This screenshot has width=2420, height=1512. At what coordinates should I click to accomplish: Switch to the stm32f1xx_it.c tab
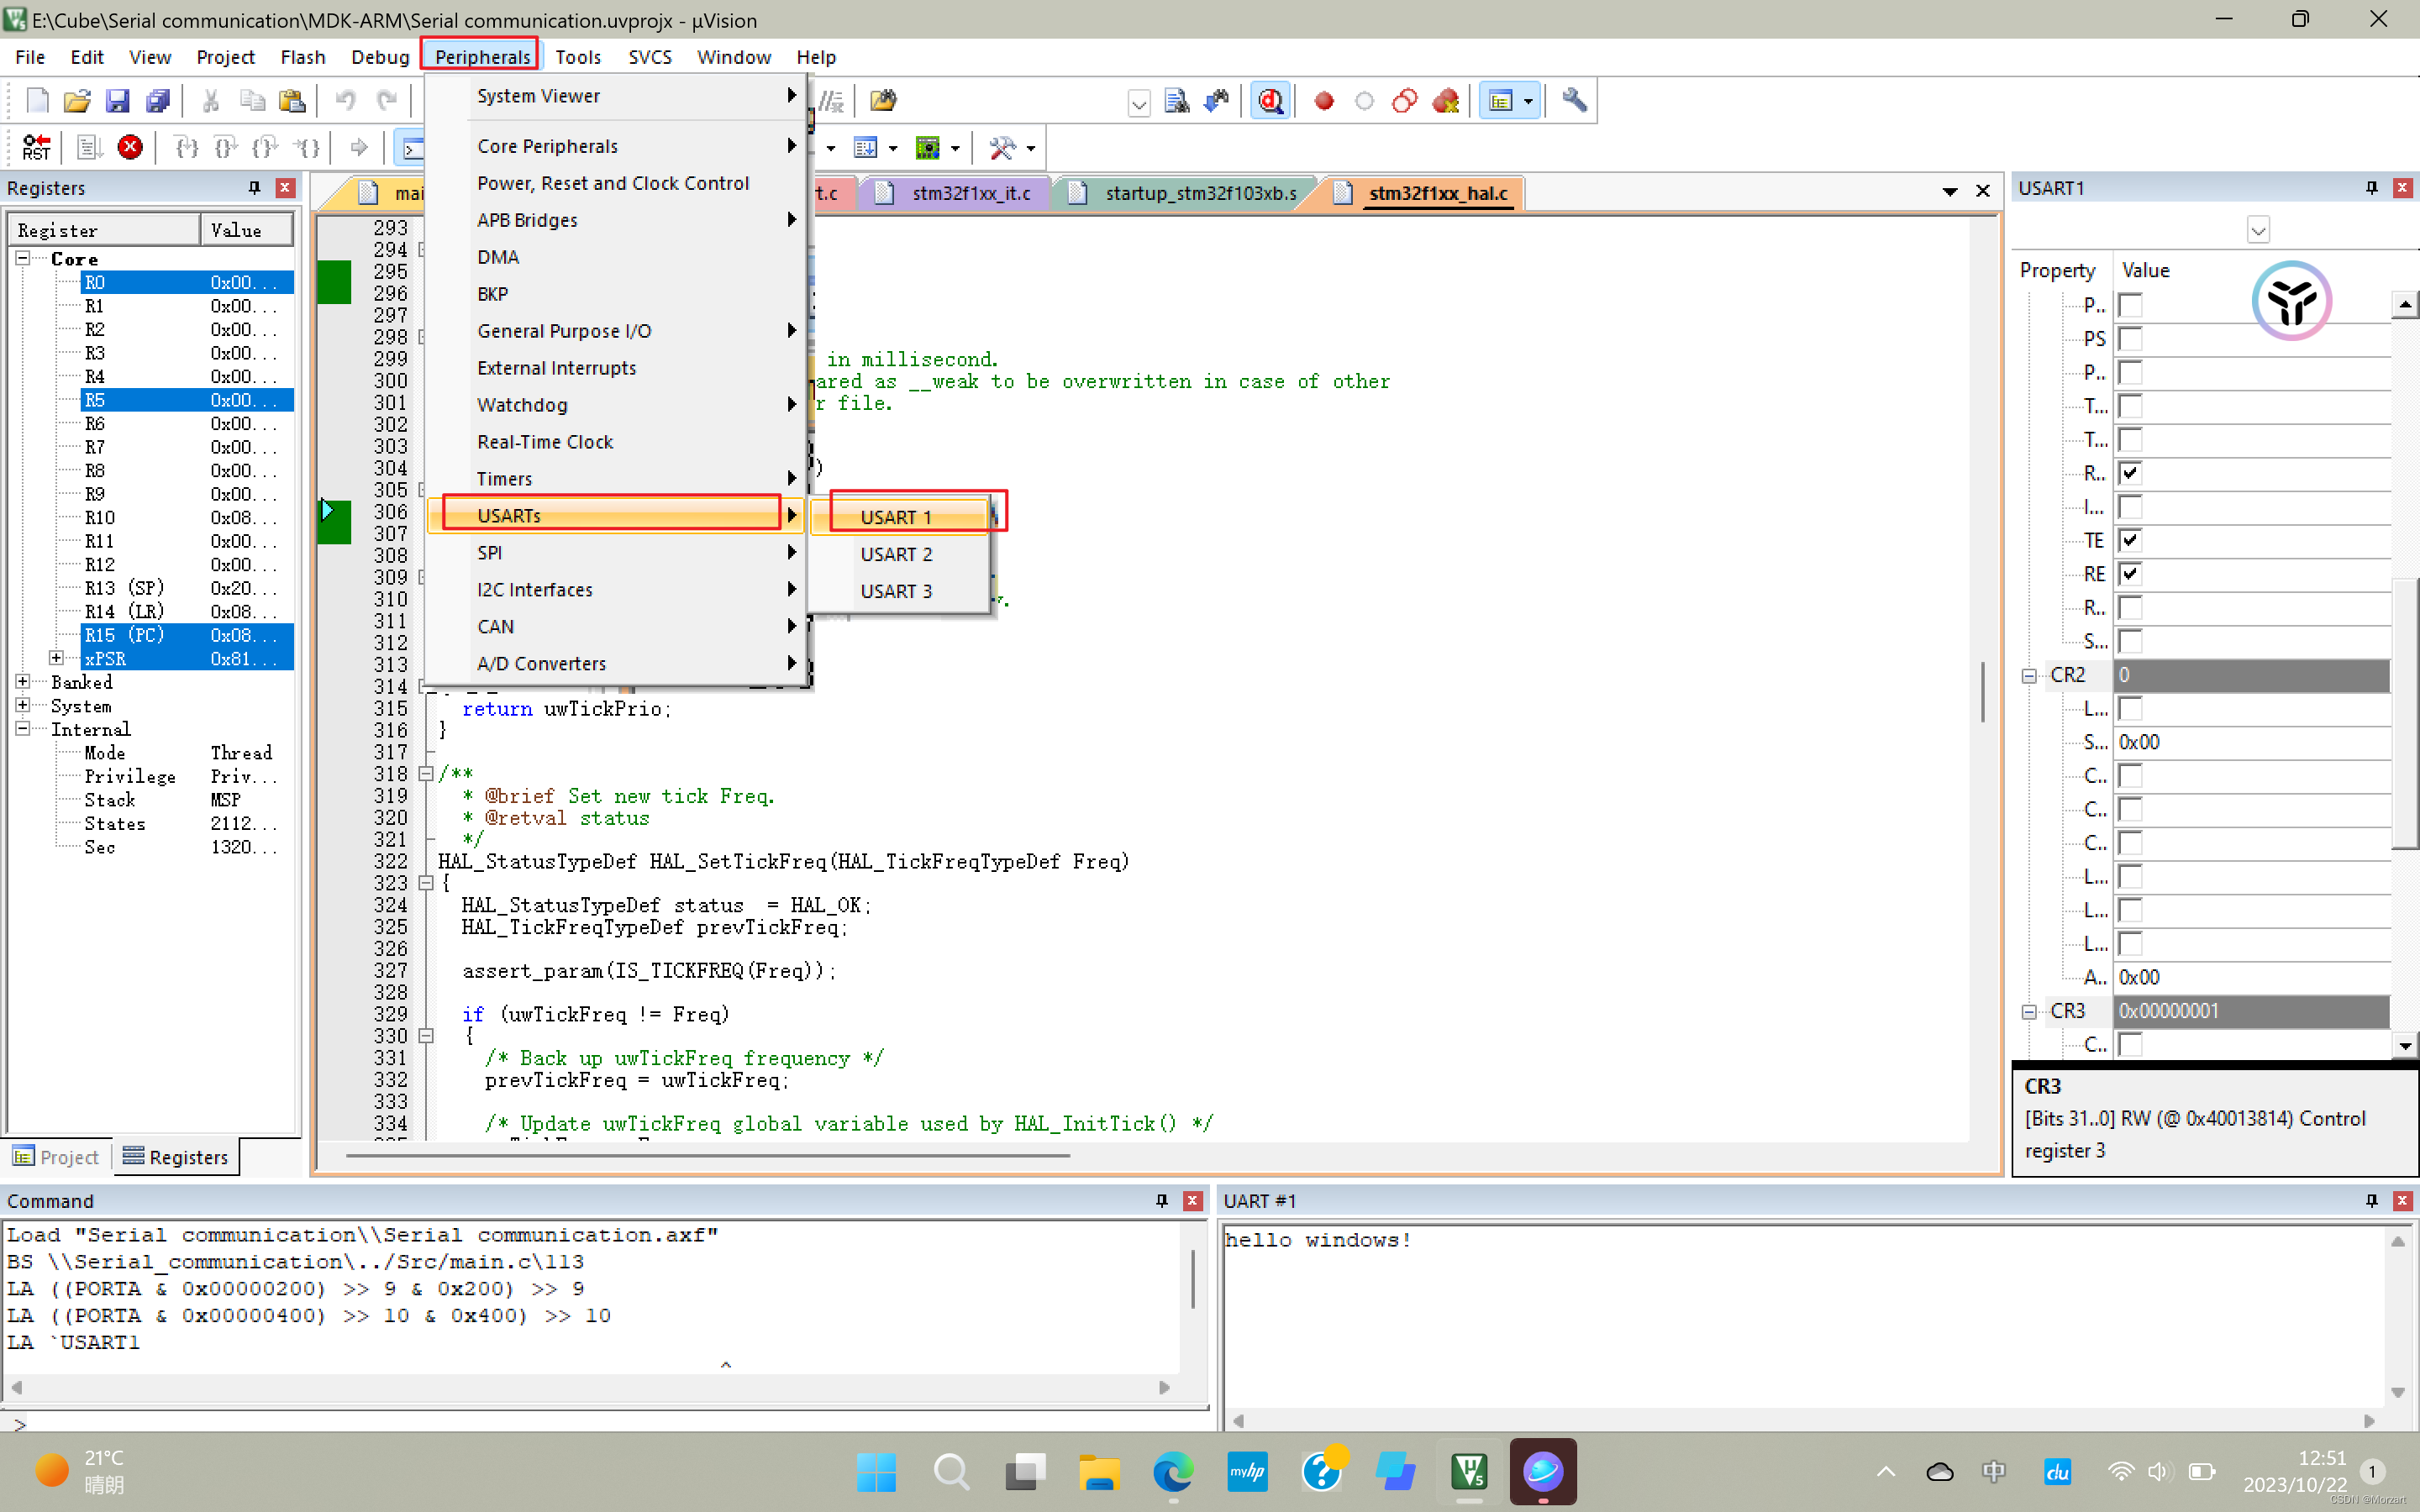[x=959, y=193]
